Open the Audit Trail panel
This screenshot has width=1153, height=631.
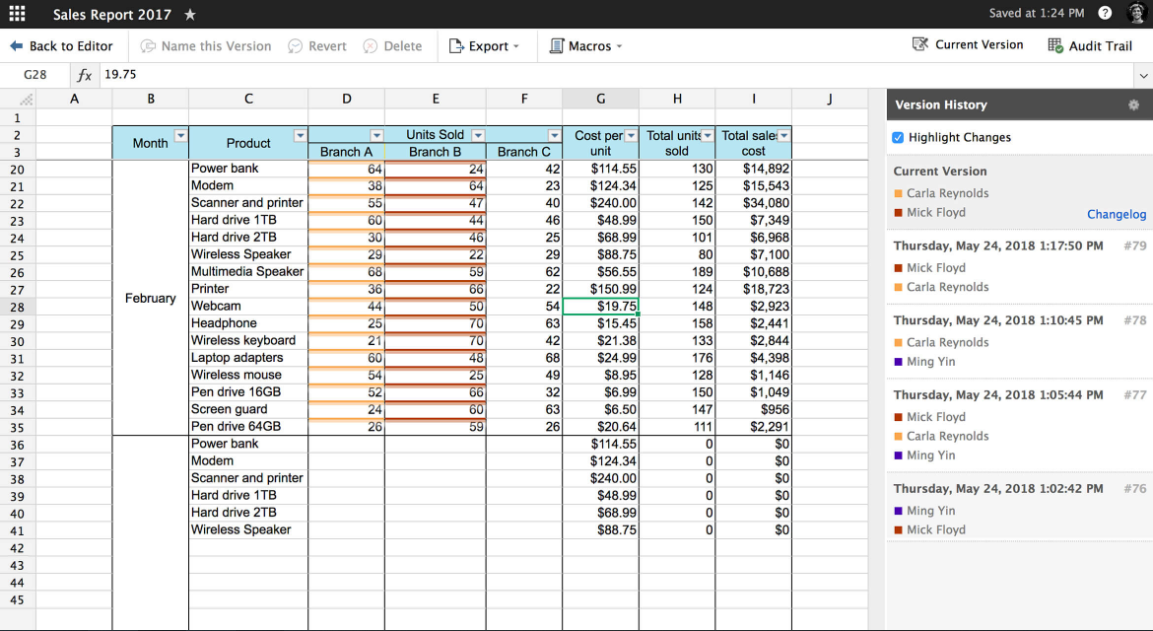(1089, 44)
